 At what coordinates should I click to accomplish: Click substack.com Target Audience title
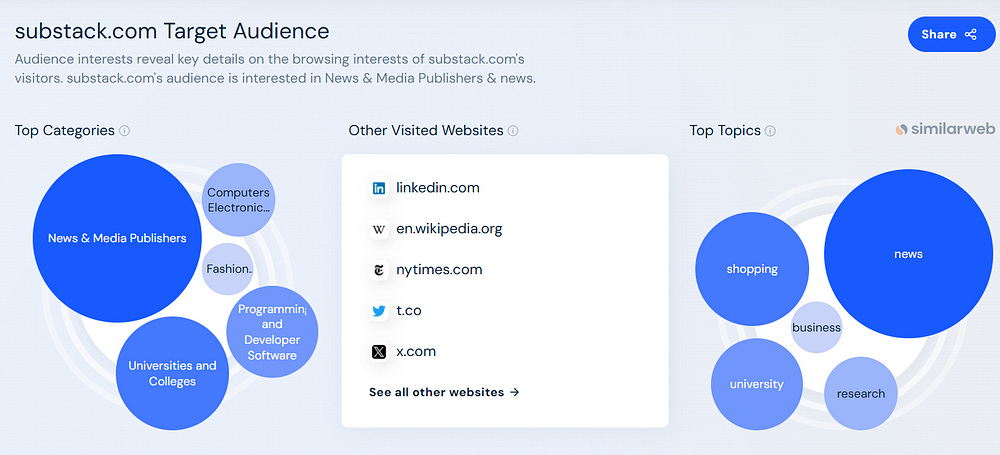click(x=172, y=31)
